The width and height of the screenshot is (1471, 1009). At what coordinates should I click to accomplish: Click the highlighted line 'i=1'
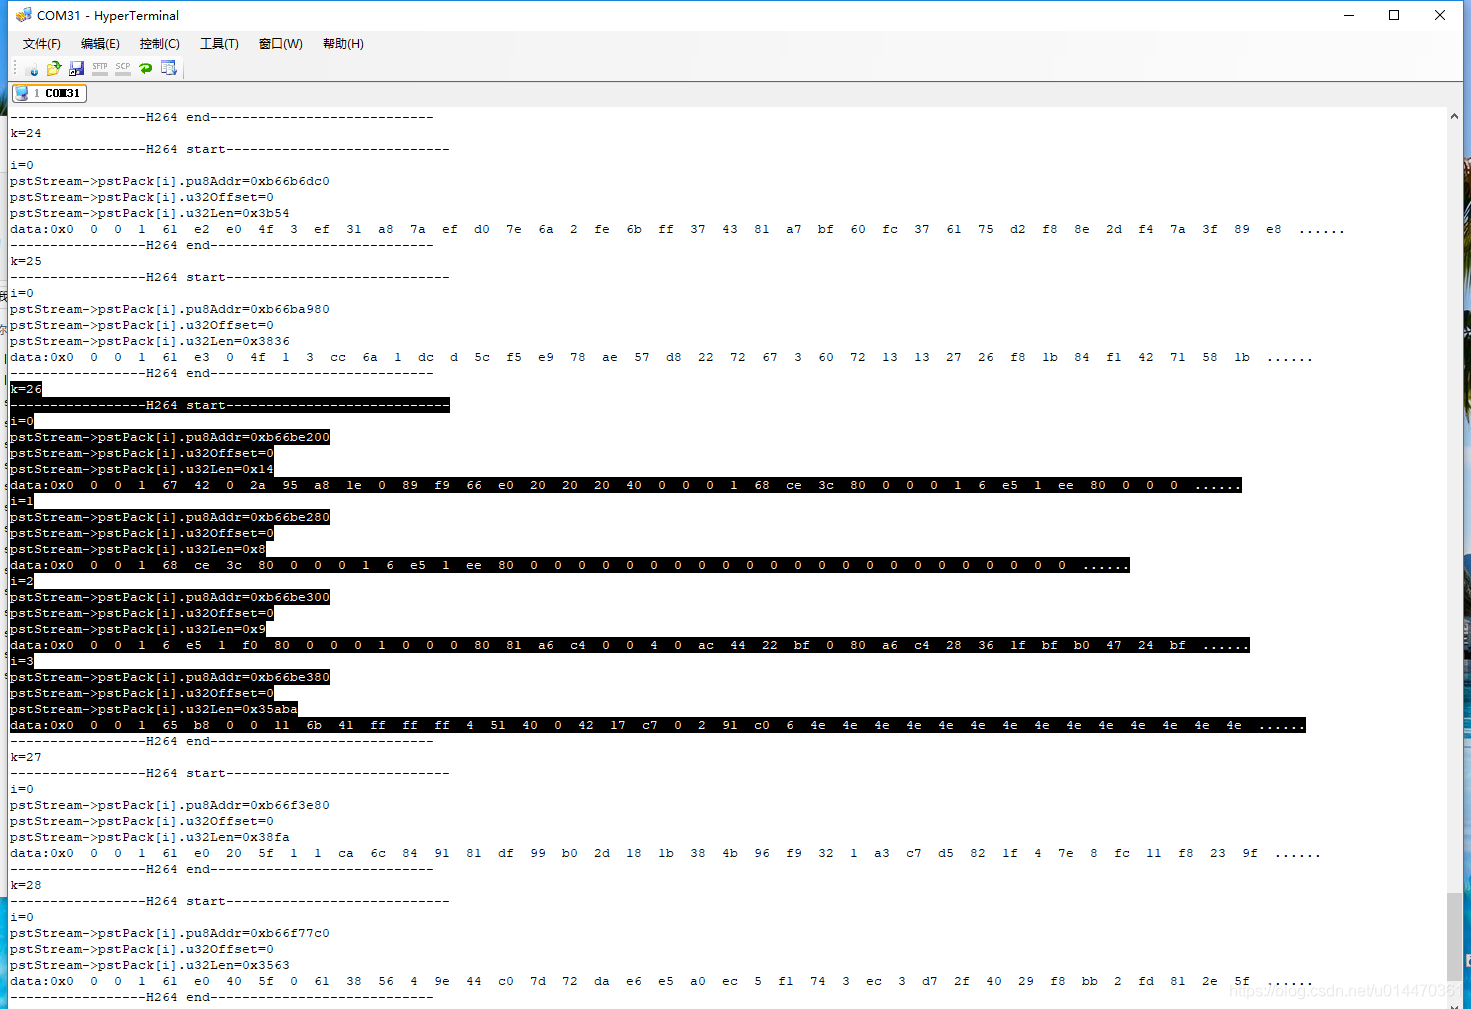[22, 501]
